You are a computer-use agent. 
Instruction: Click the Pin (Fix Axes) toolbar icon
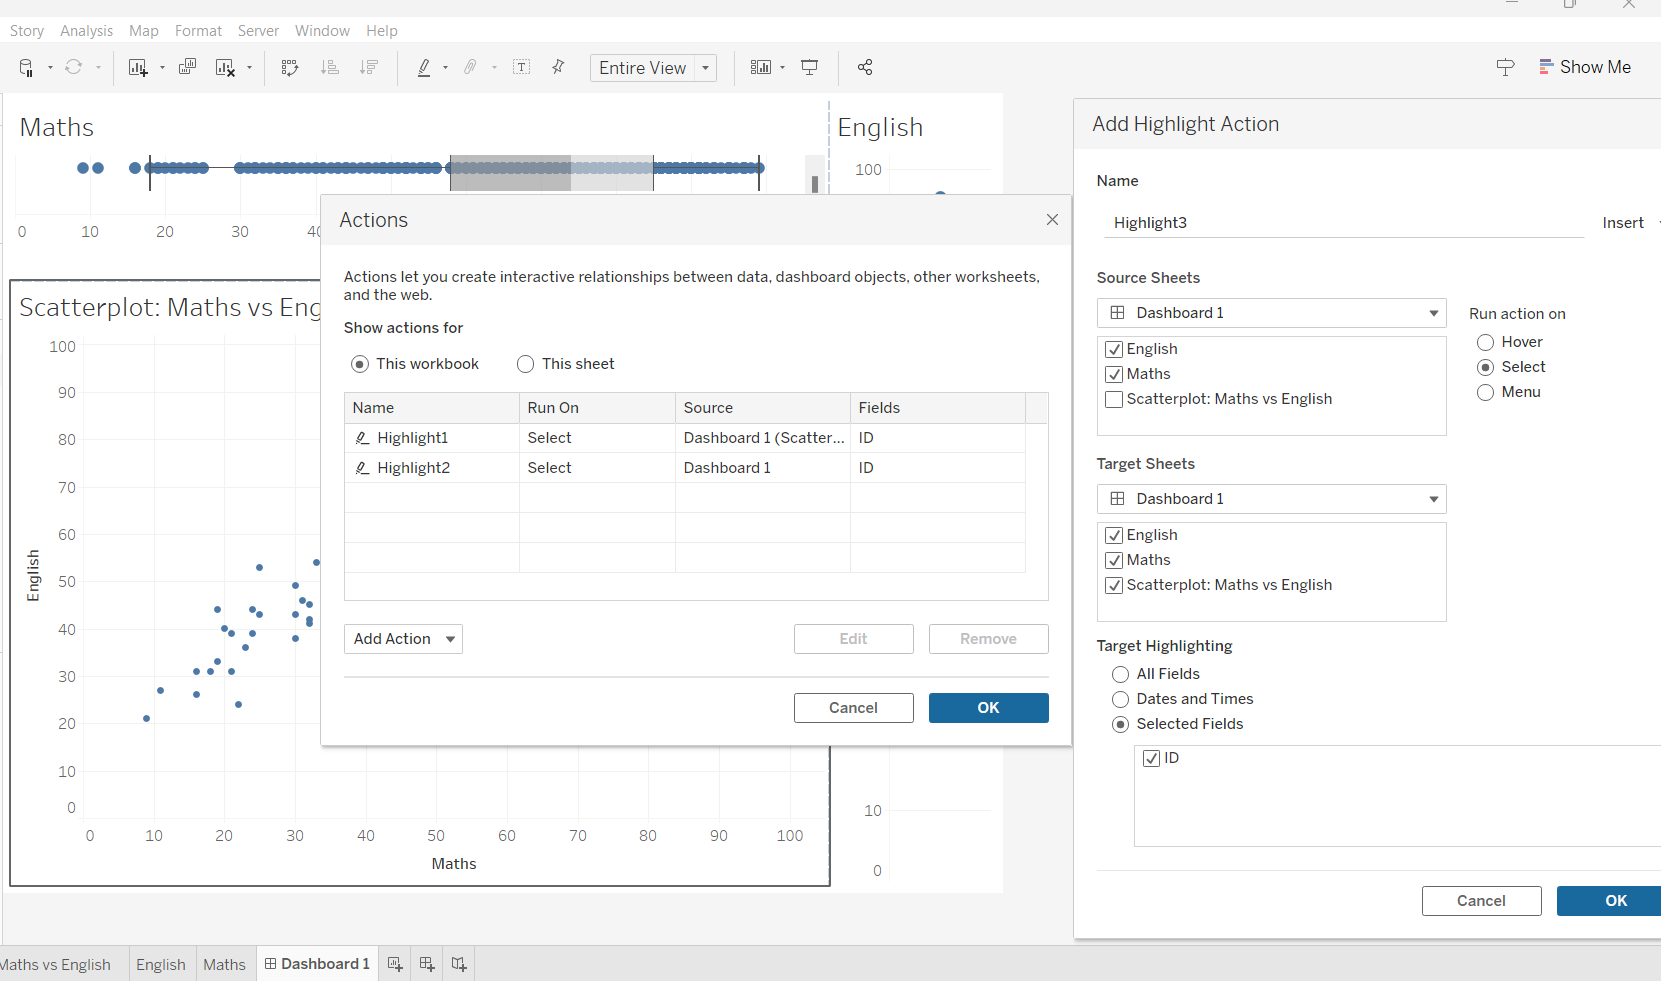558,67
